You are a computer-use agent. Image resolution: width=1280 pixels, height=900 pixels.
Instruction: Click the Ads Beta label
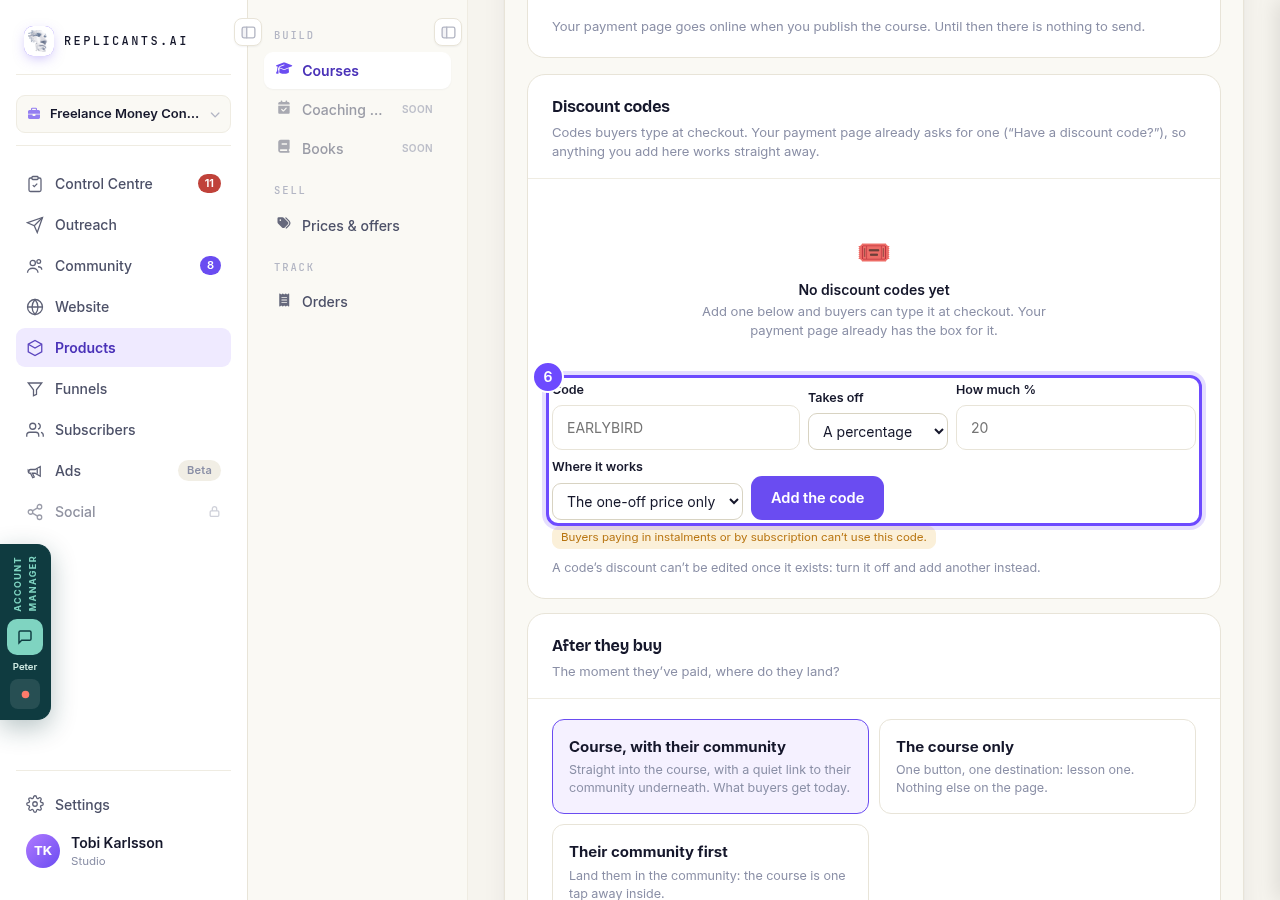pyautogui.click(x=199, y=471)
